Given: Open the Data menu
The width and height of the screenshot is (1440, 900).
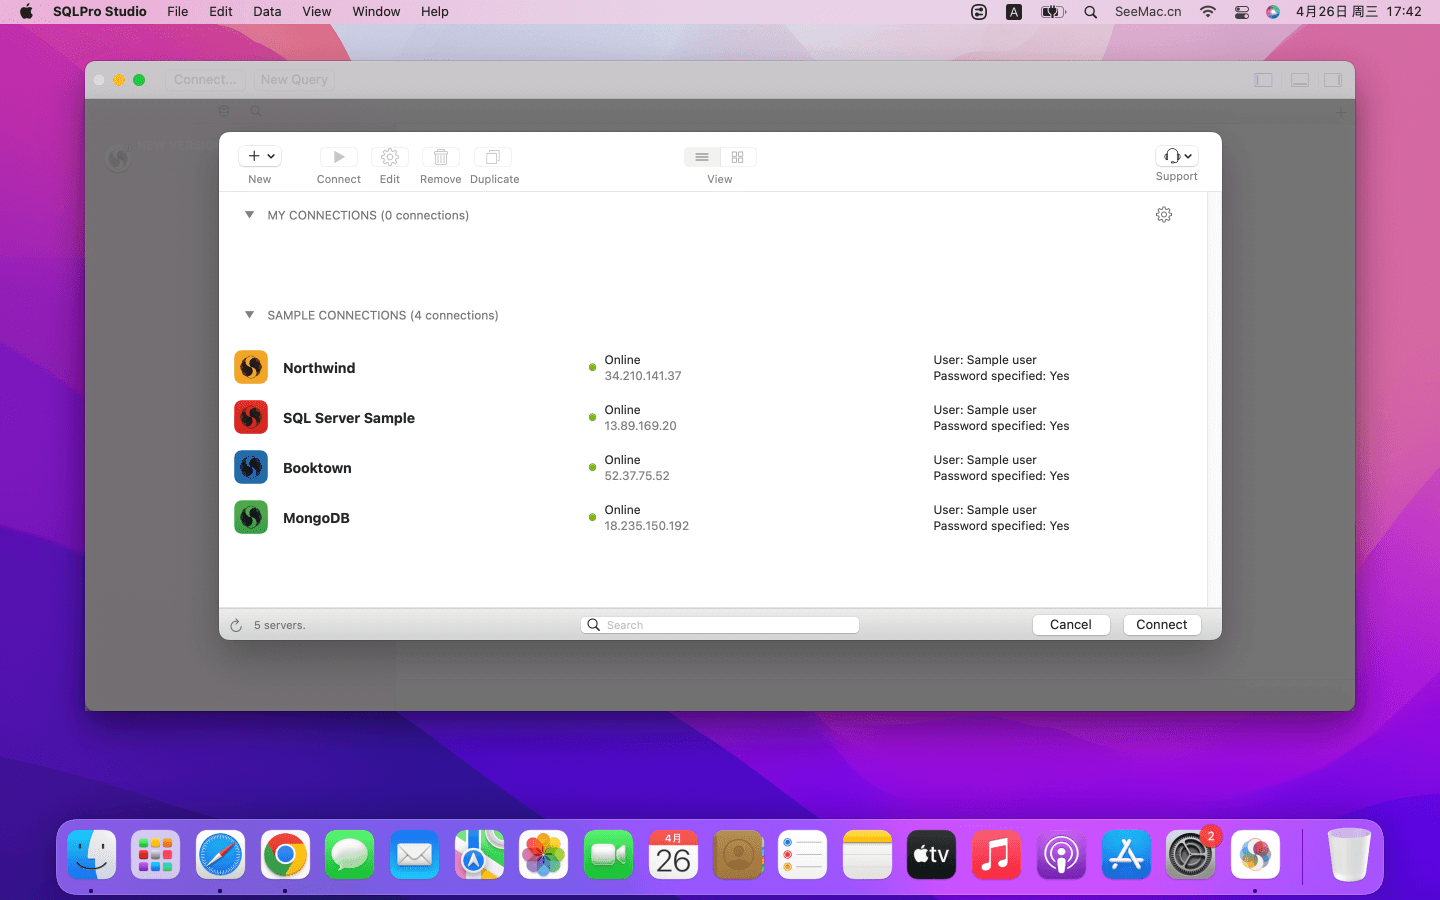Looking at the screenshot, I should (267, 12).
